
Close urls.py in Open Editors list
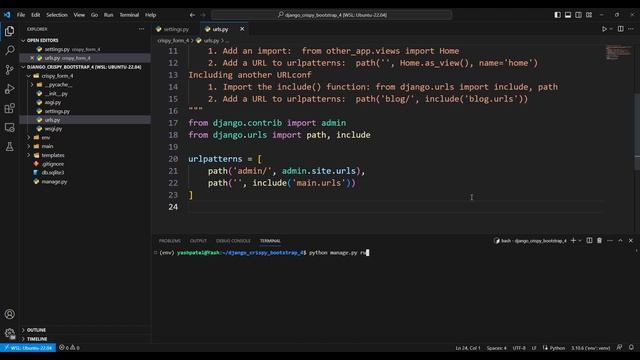(x=32, y=58)
